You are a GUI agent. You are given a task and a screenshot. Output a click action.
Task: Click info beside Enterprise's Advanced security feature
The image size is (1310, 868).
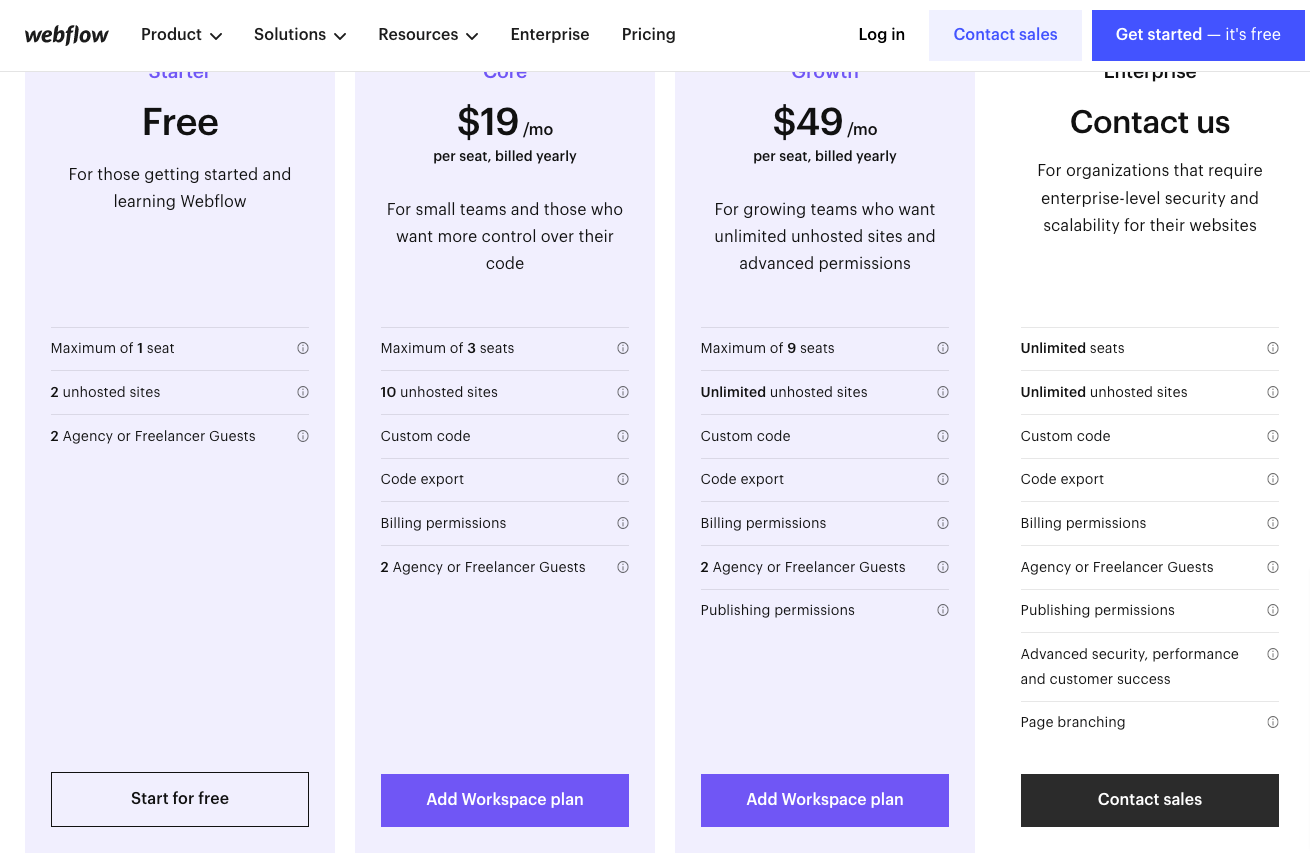pyautogui.click(x=1273, y=654)
